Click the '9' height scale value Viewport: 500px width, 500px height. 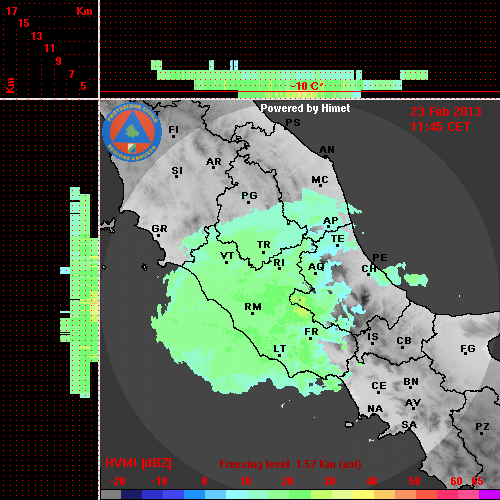[x=59, y=61]
